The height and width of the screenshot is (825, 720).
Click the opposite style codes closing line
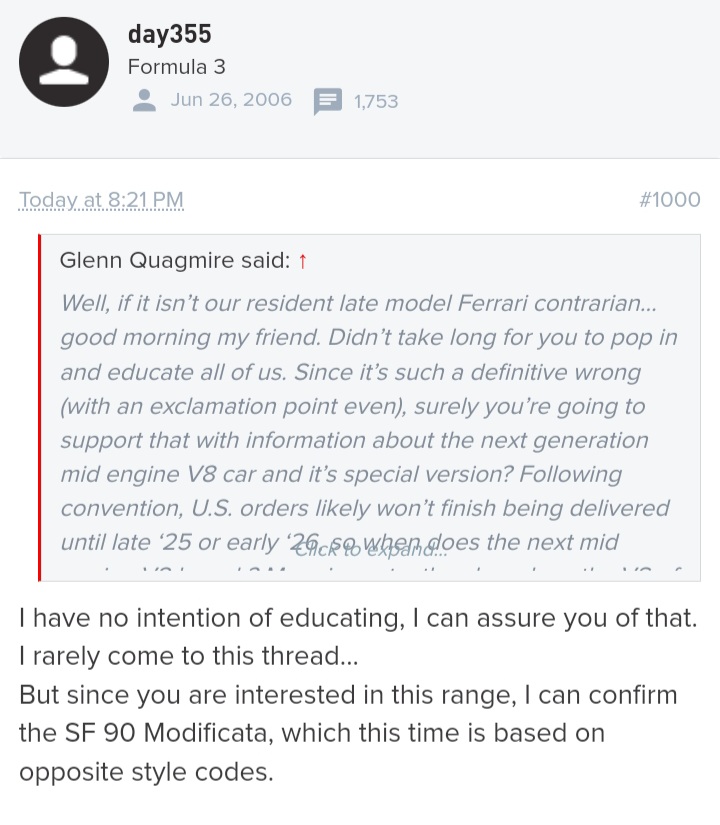pos(146,772)
